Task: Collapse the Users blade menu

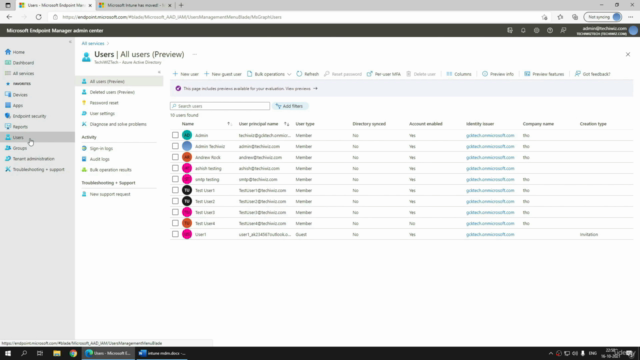Action: [159, 72]
